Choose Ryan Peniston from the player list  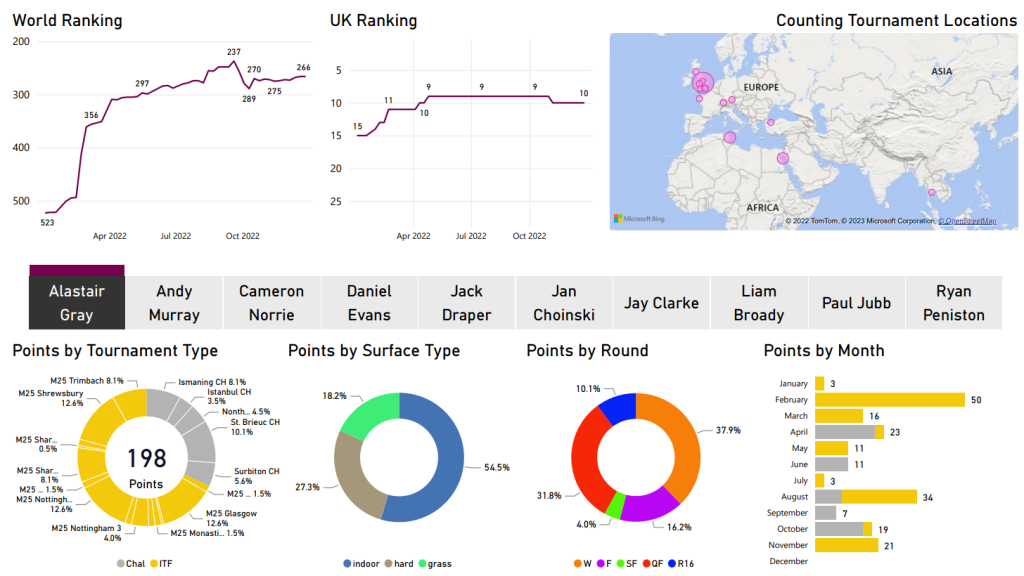pyautogui.click(x=953, y=302)
